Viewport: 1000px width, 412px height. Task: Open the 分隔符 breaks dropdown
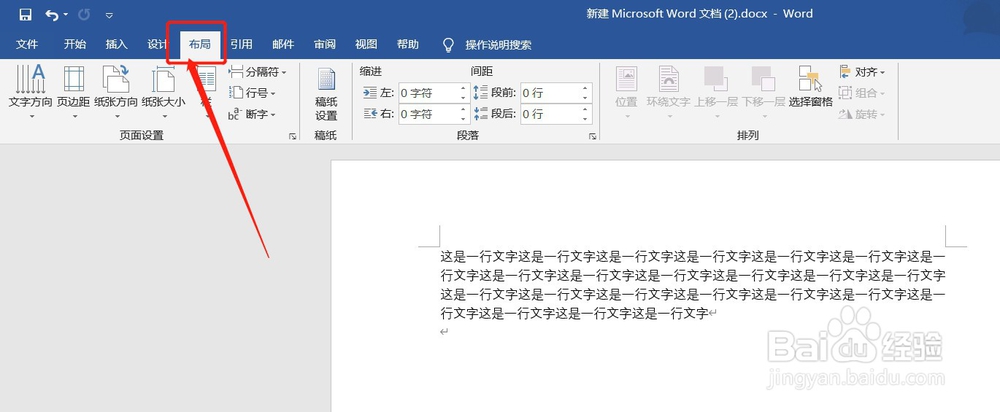click(258, 72)
